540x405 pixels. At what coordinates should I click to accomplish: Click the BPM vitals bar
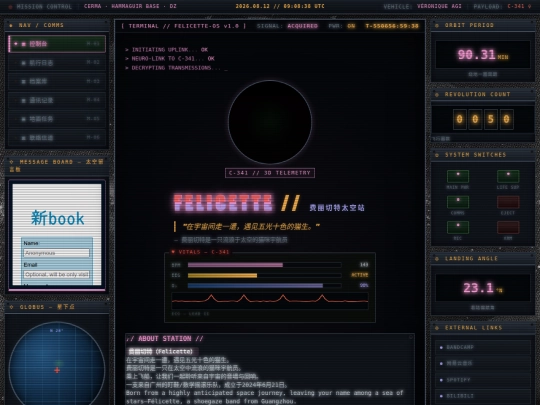(264, 265)
